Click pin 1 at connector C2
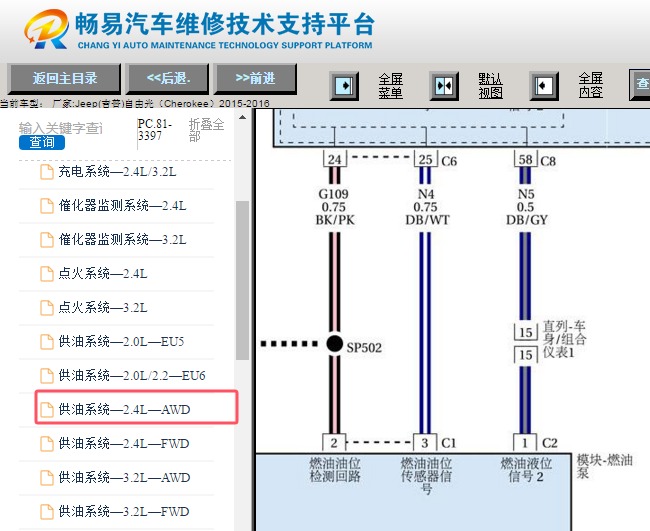 coord(525,443)
